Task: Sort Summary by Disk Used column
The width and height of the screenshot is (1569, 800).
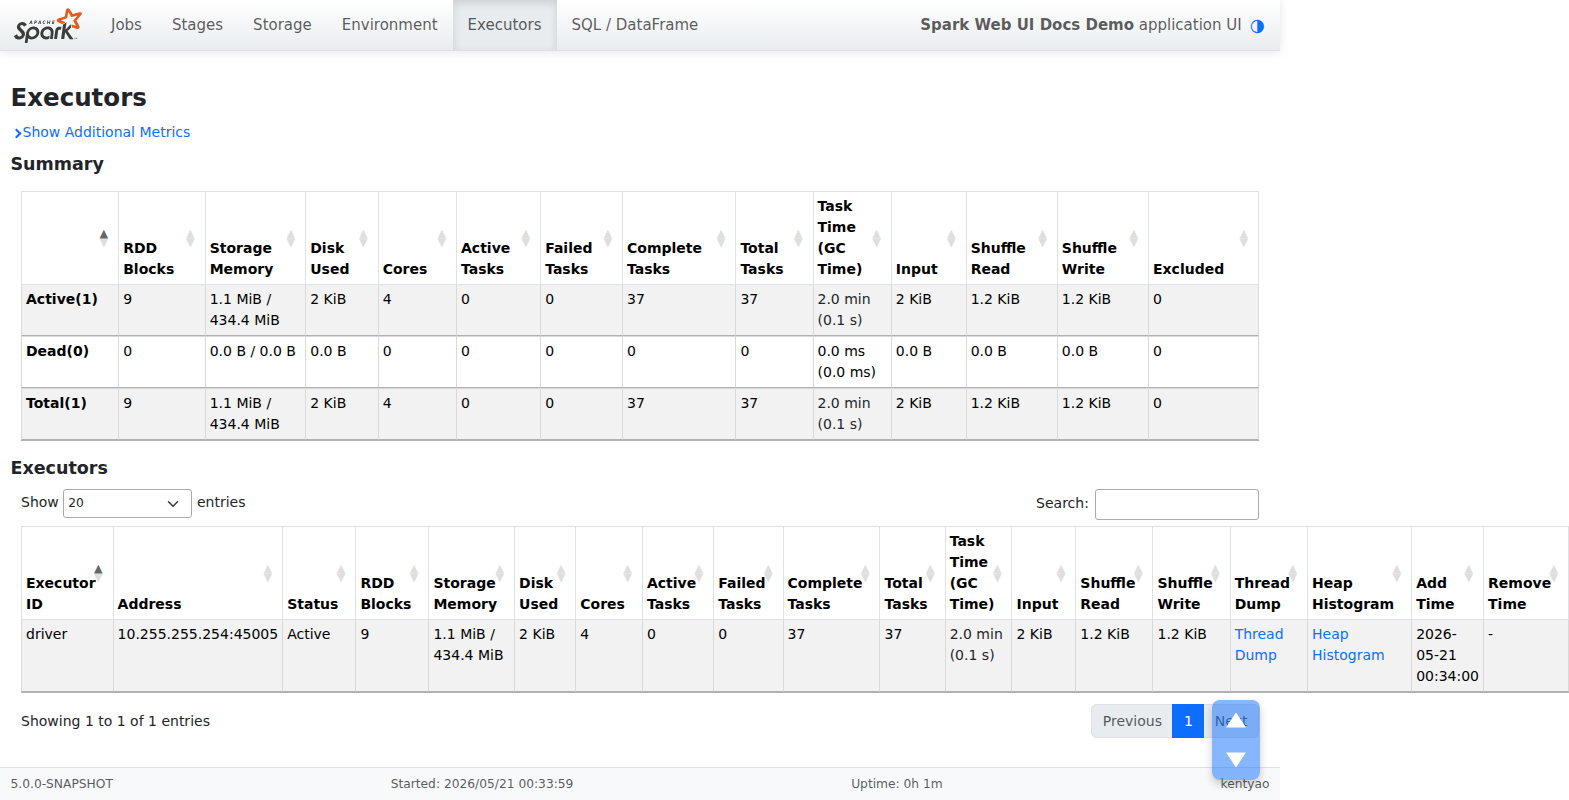Action: coord(342,238)
